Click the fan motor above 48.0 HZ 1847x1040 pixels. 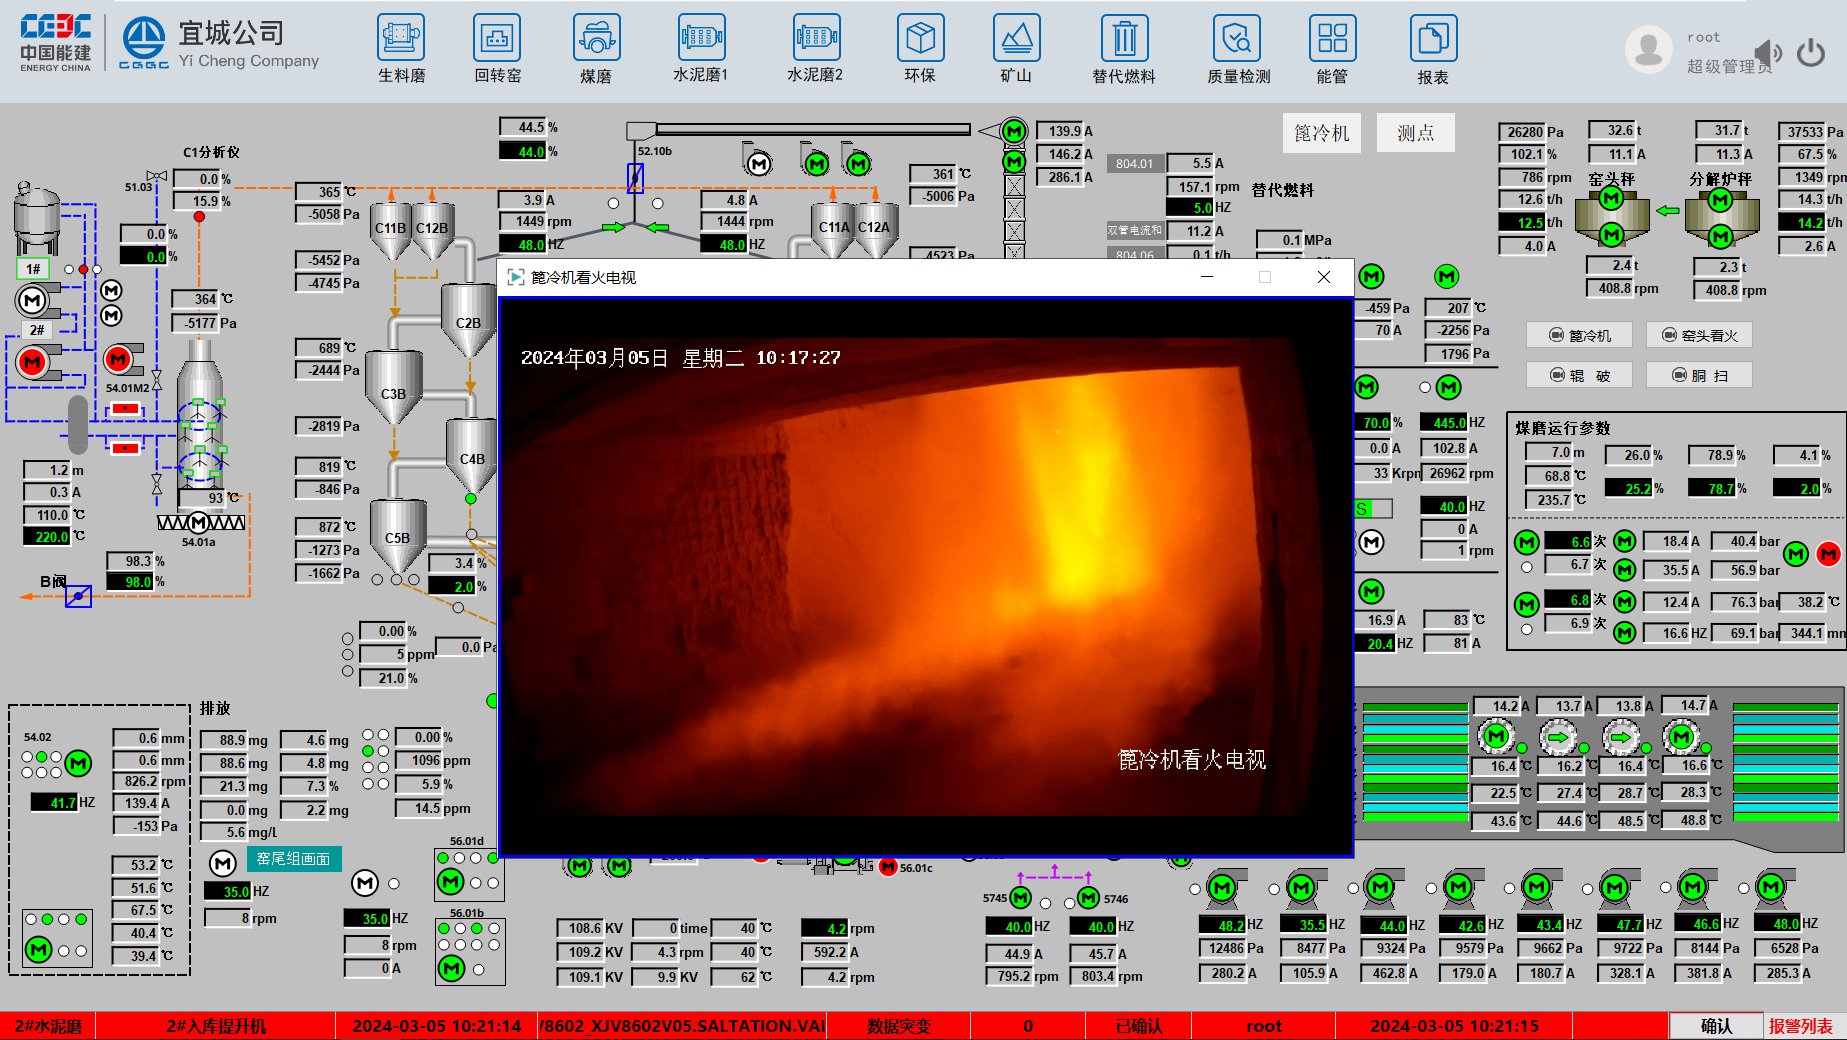pos(1772,887)
